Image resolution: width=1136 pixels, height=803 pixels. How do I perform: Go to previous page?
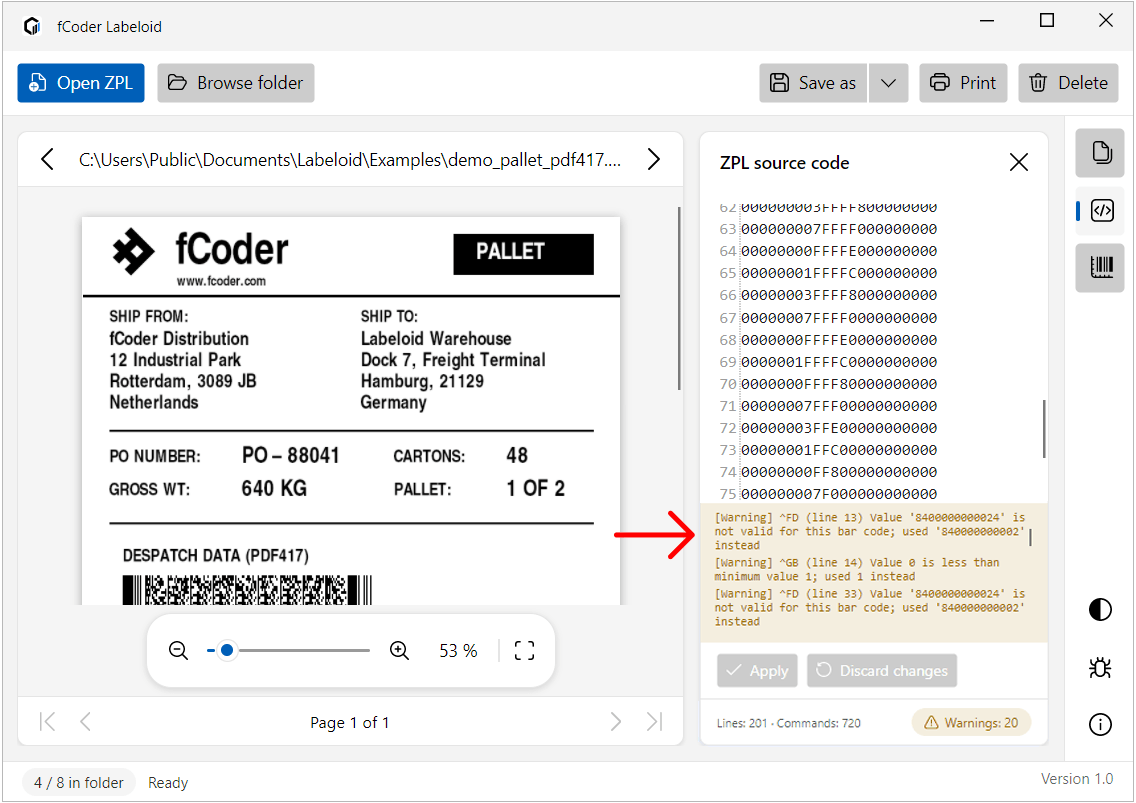point(85,721)
